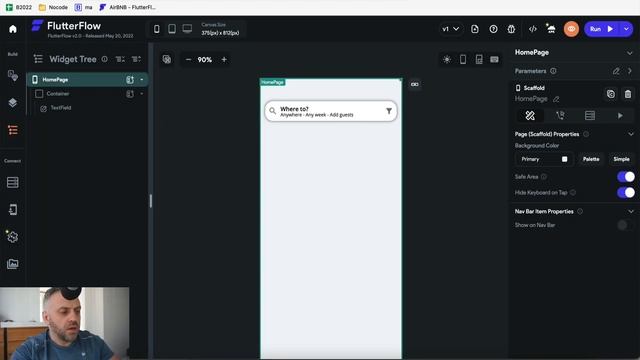Viewport: 640px width, 360px height.
Task: Open Settings and Integrations gear icon
Action: [x=12, y=237]
